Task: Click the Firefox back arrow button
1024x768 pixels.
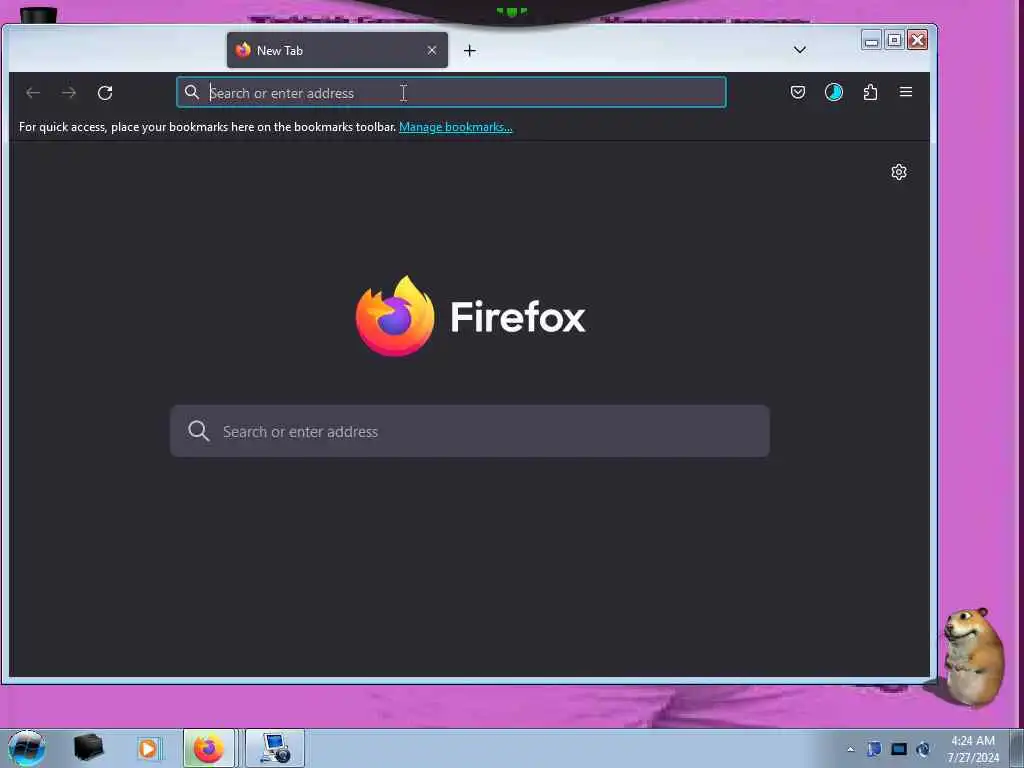Action: pyautogui.click(x=33, y=93)
